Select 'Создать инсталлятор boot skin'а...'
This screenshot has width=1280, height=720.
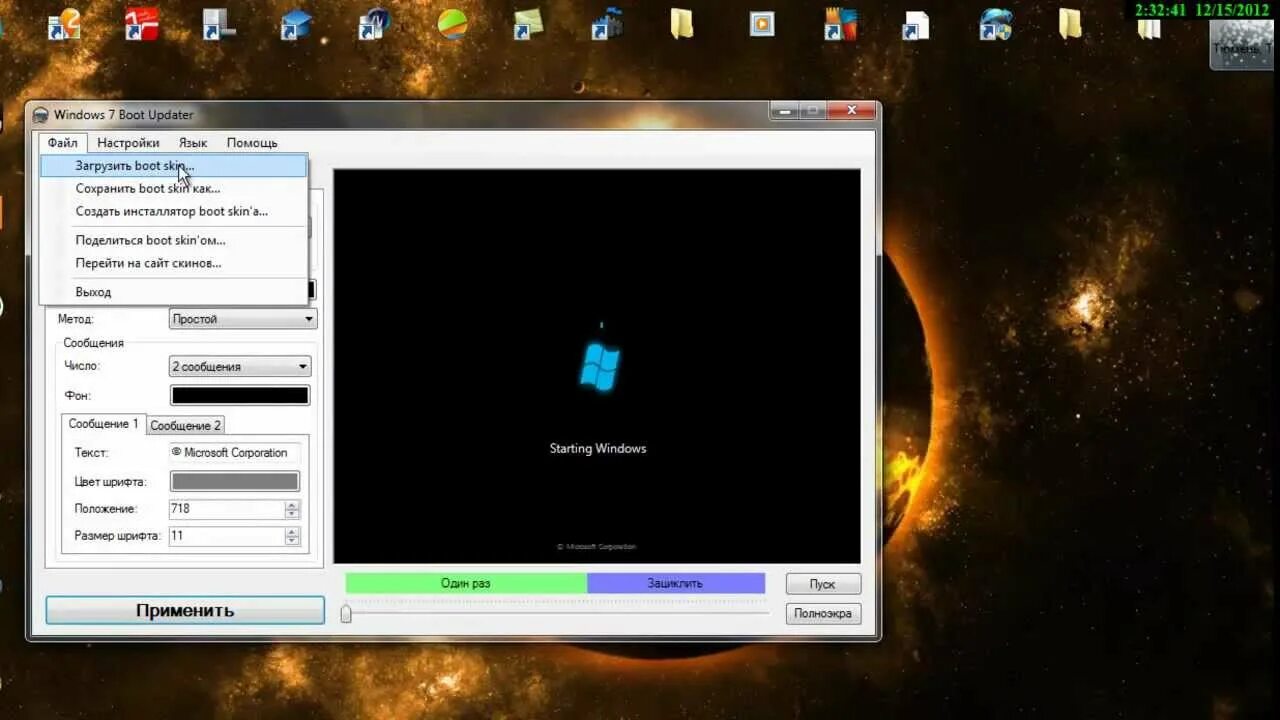pyautogui.click(x=173, y=211)
